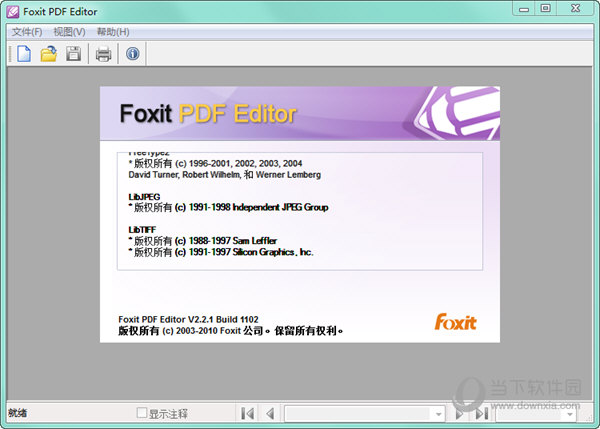Click the 2003-2010 Foxit copyright line
Image resolution: width=600 pixels, height=429 pixels.
pyautogui.click(x=230, y=331)
